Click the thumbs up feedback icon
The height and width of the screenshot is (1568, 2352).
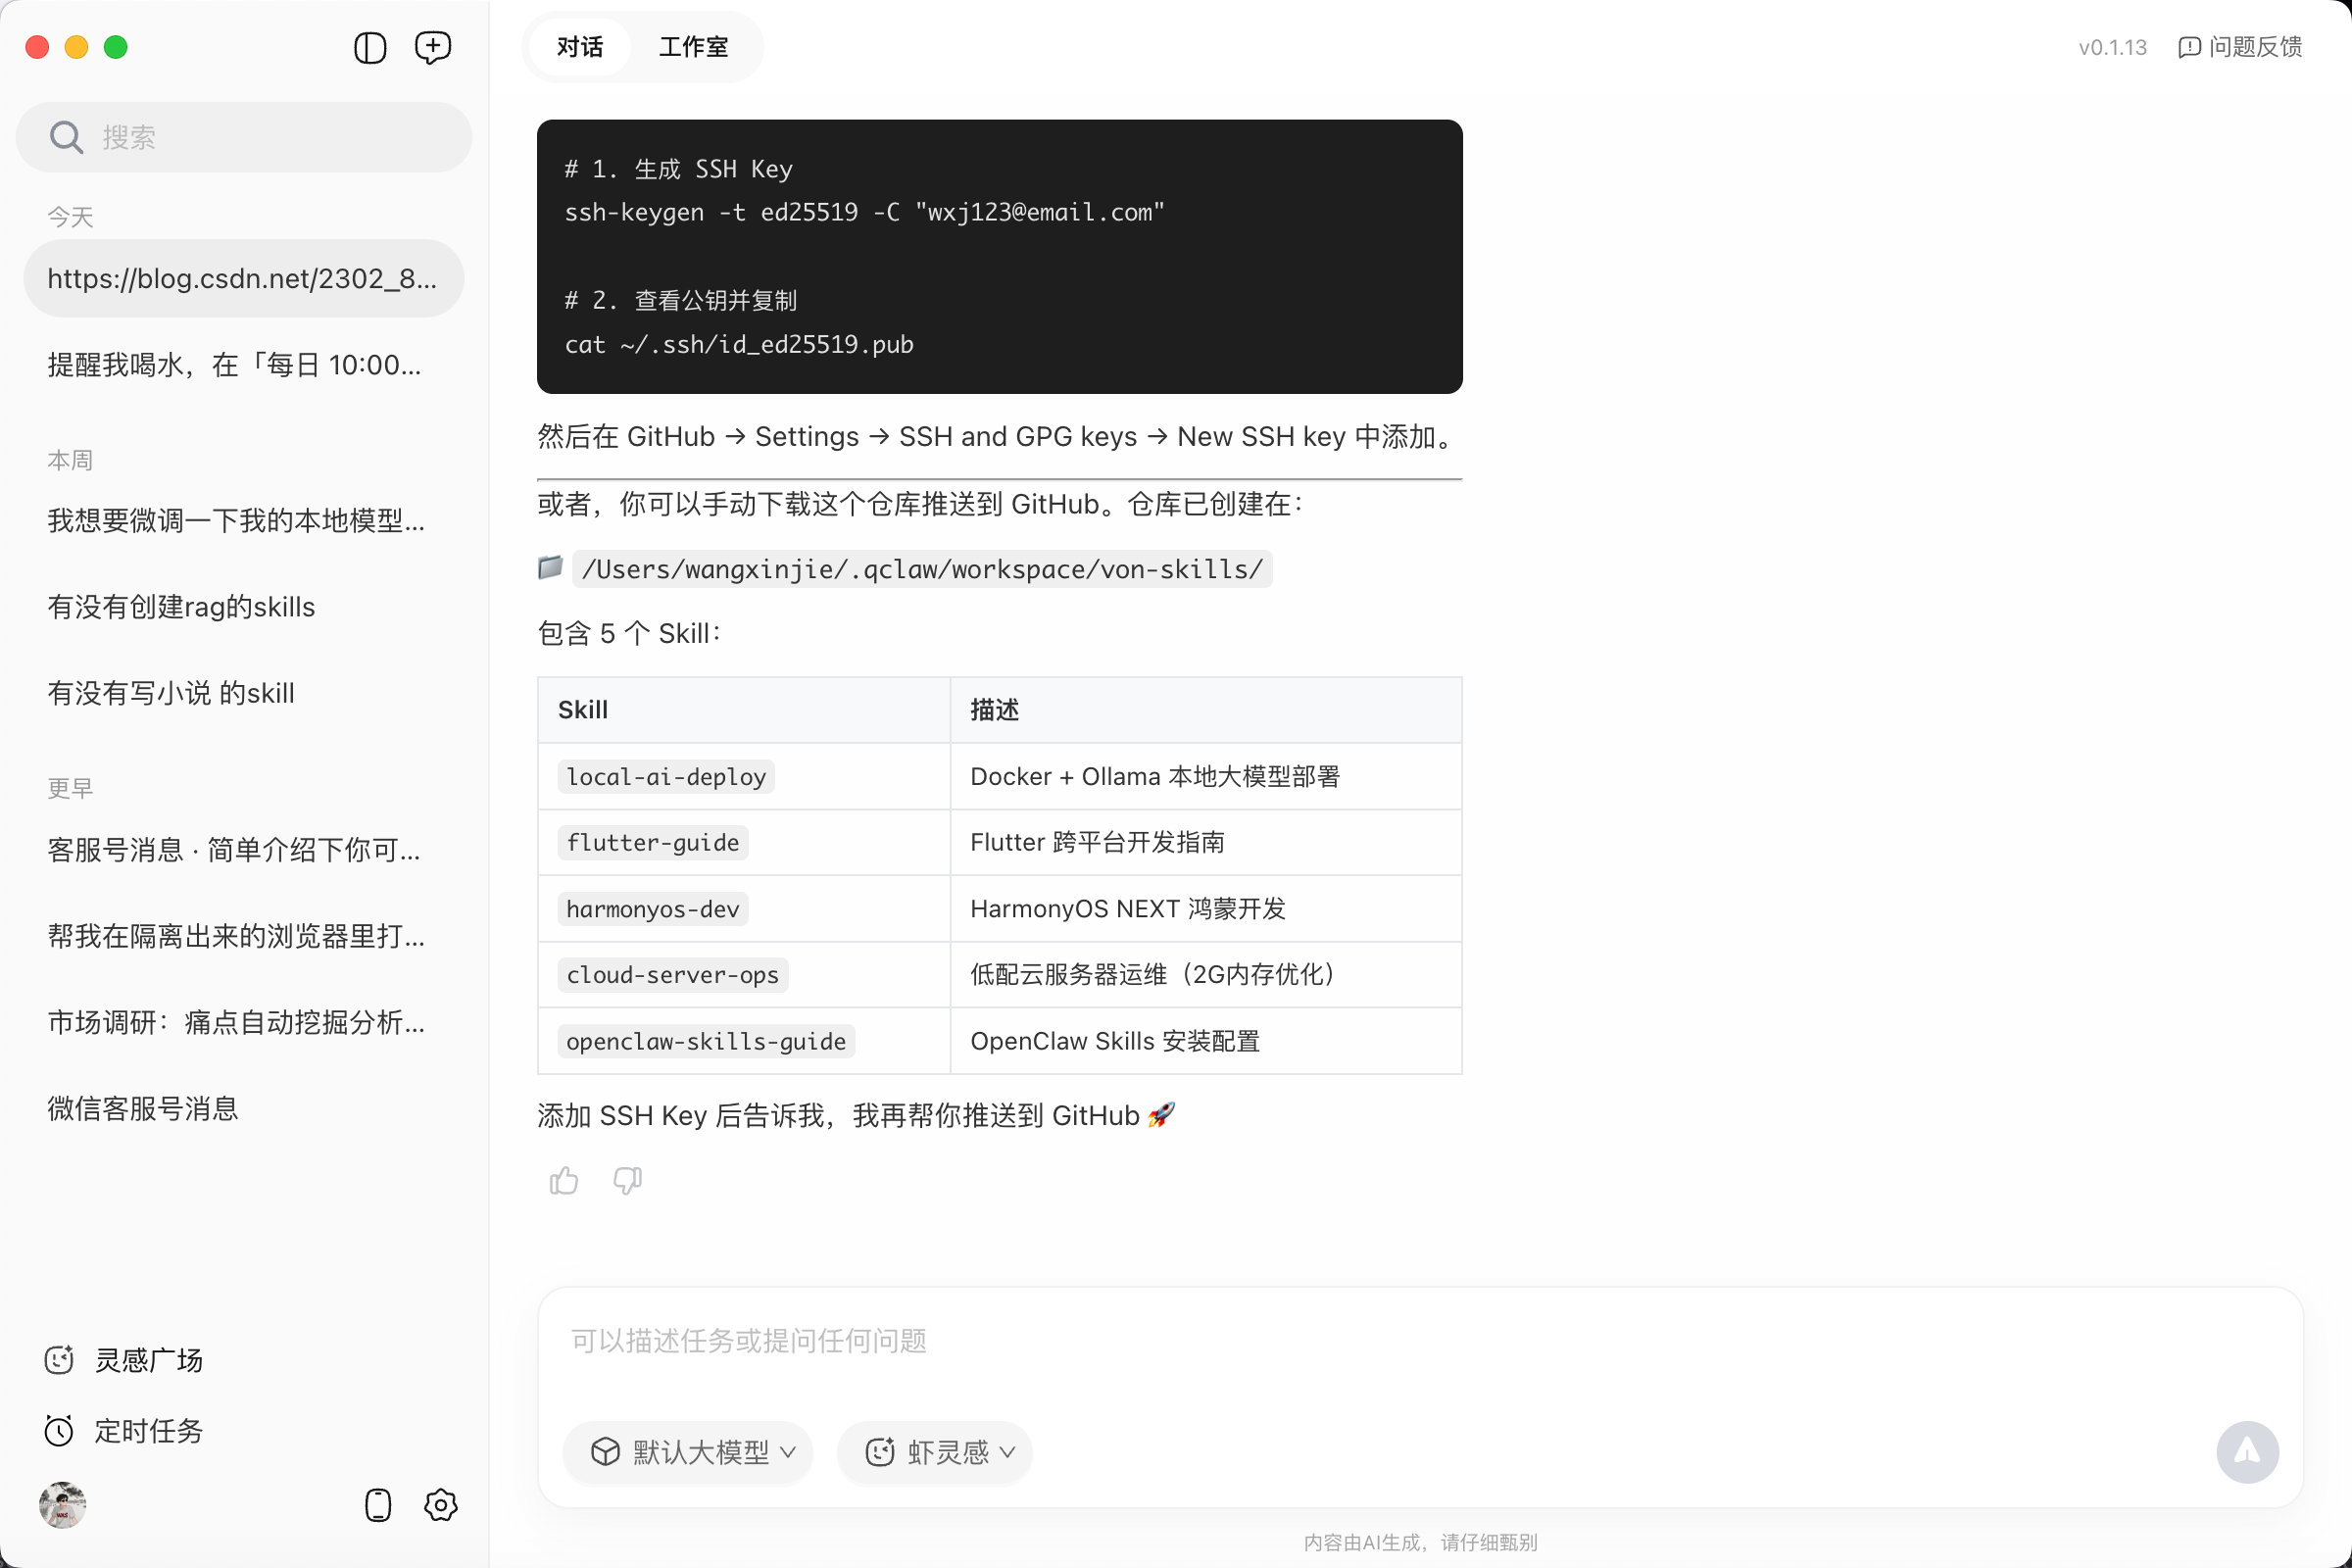(x=564, y=1181)
